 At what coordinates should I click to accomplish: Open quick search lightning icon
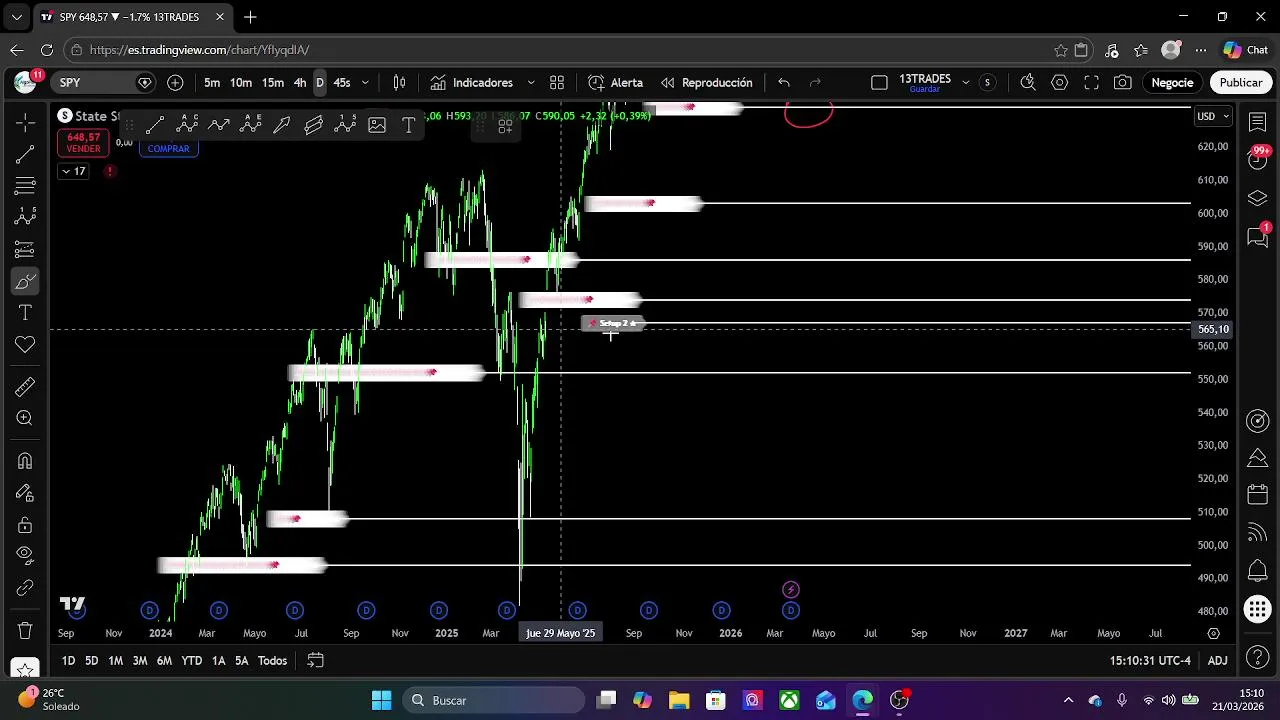coord(1028,83)
